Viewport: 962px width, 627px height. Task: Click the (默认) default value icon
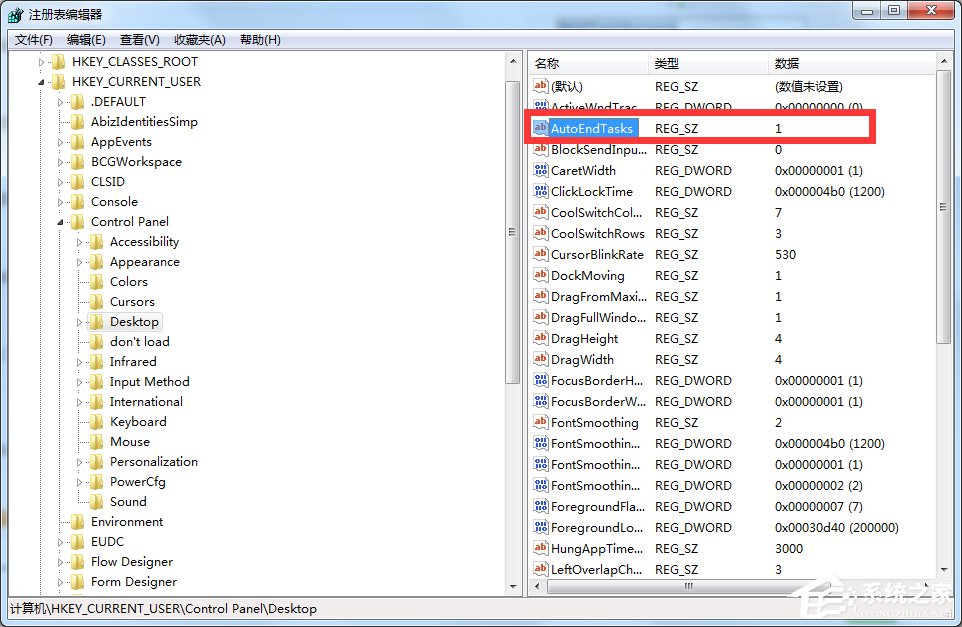[541, 86]
